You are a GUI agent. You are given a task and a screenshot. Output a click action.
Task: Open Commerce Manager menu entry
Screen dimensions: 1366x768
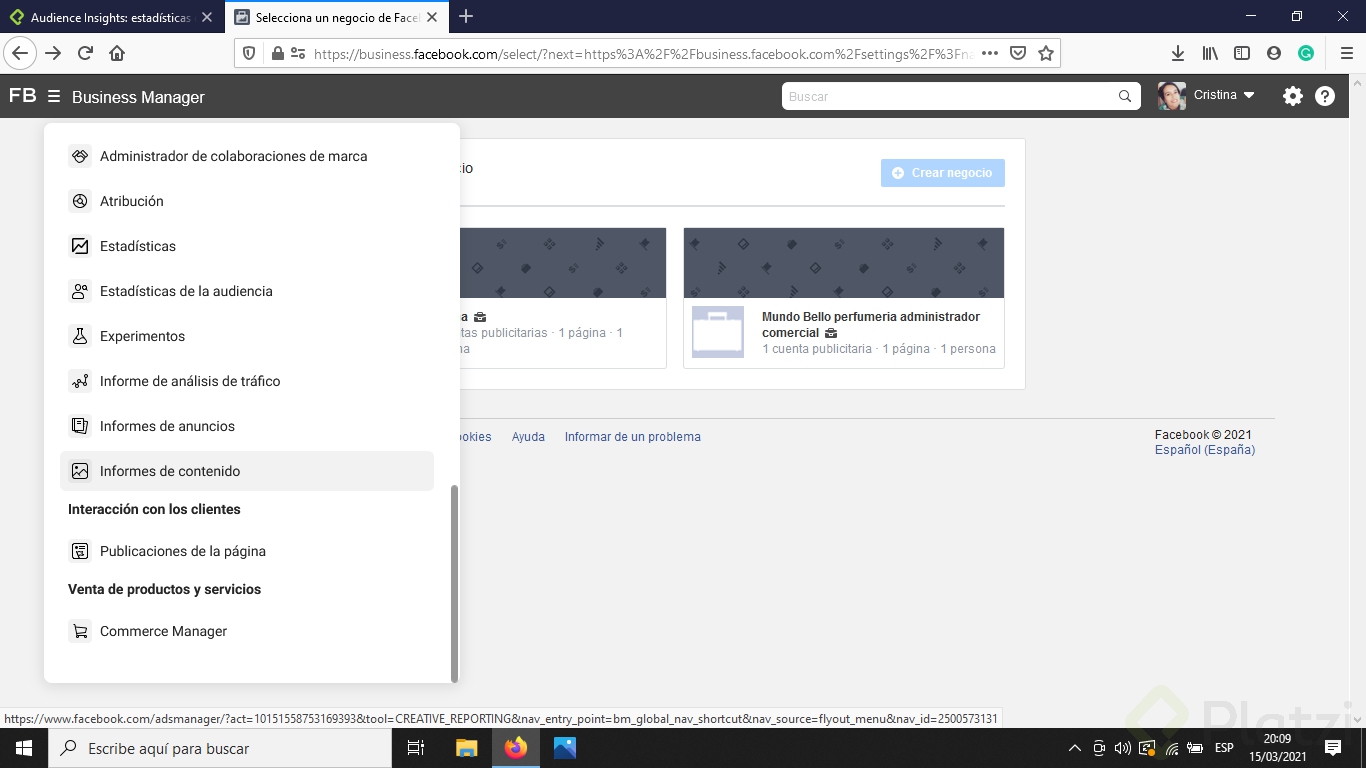tap(247, 631)
